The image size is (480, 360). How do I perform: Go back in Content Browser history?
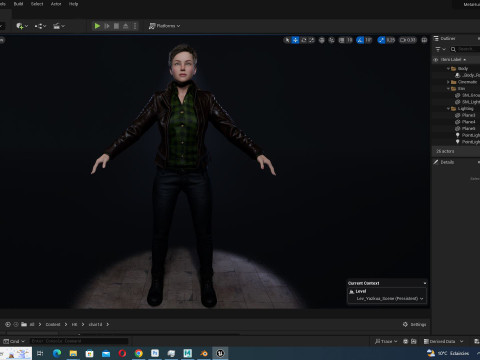[x=8, y=324]
